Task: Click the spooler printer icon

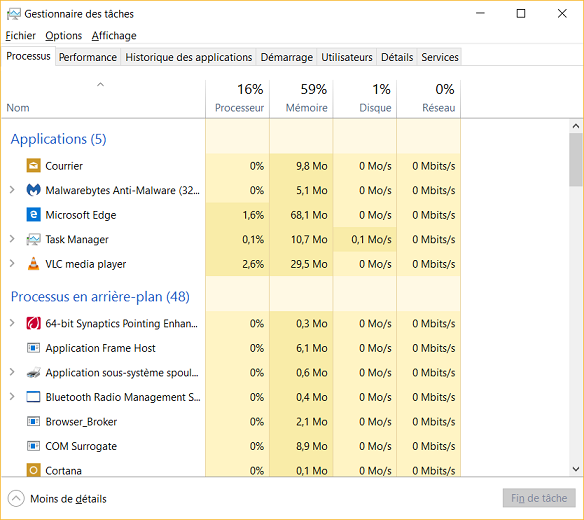Action: 33,372
